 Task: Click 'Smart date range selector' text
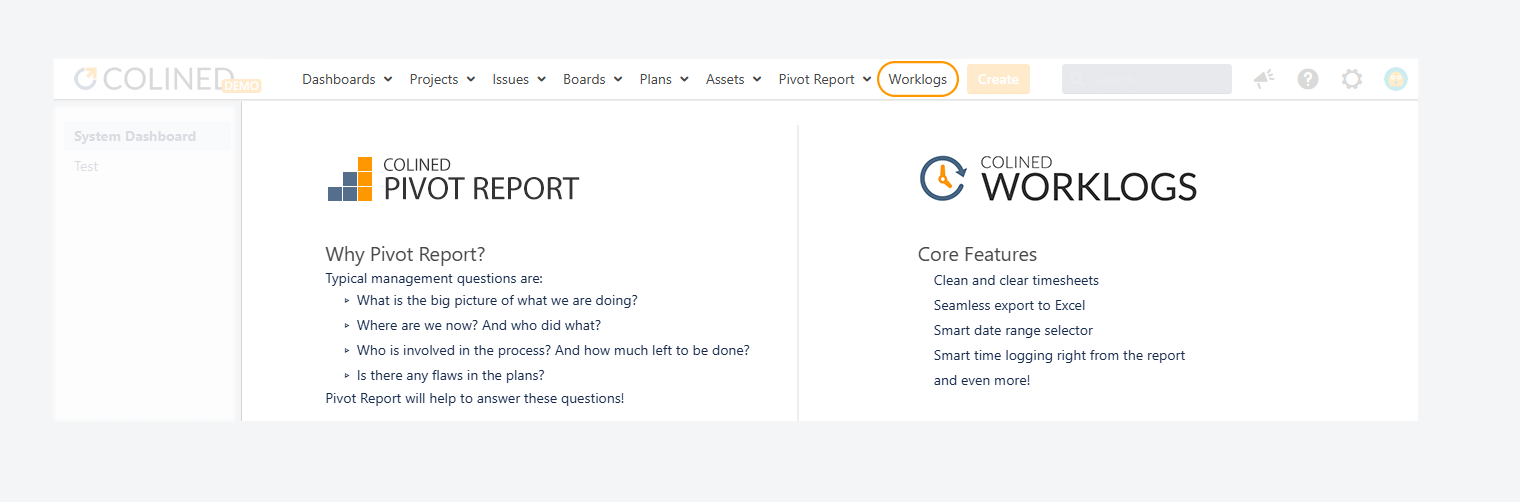[1013, 330]
